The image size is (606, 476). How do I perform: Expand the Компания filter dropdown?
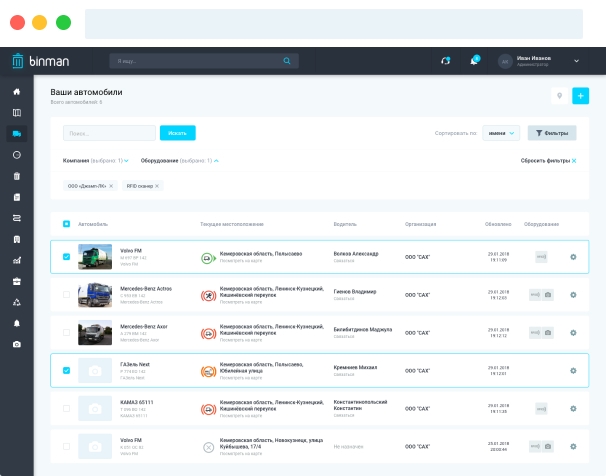(96, 160)
